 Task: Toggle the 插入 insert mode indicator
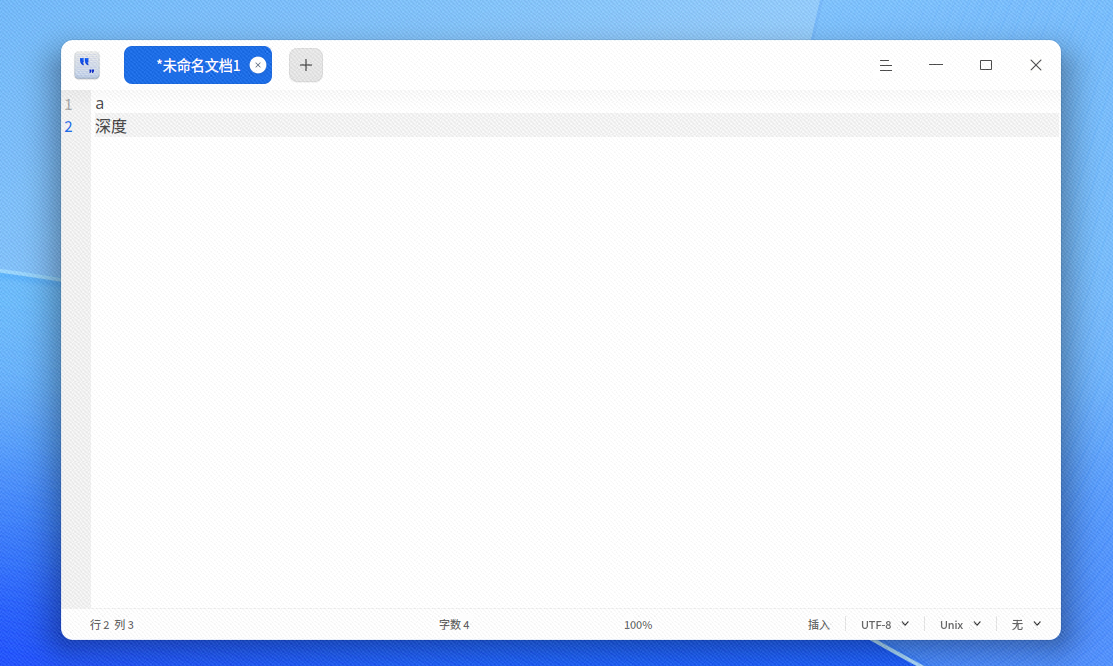click(818, 625)
